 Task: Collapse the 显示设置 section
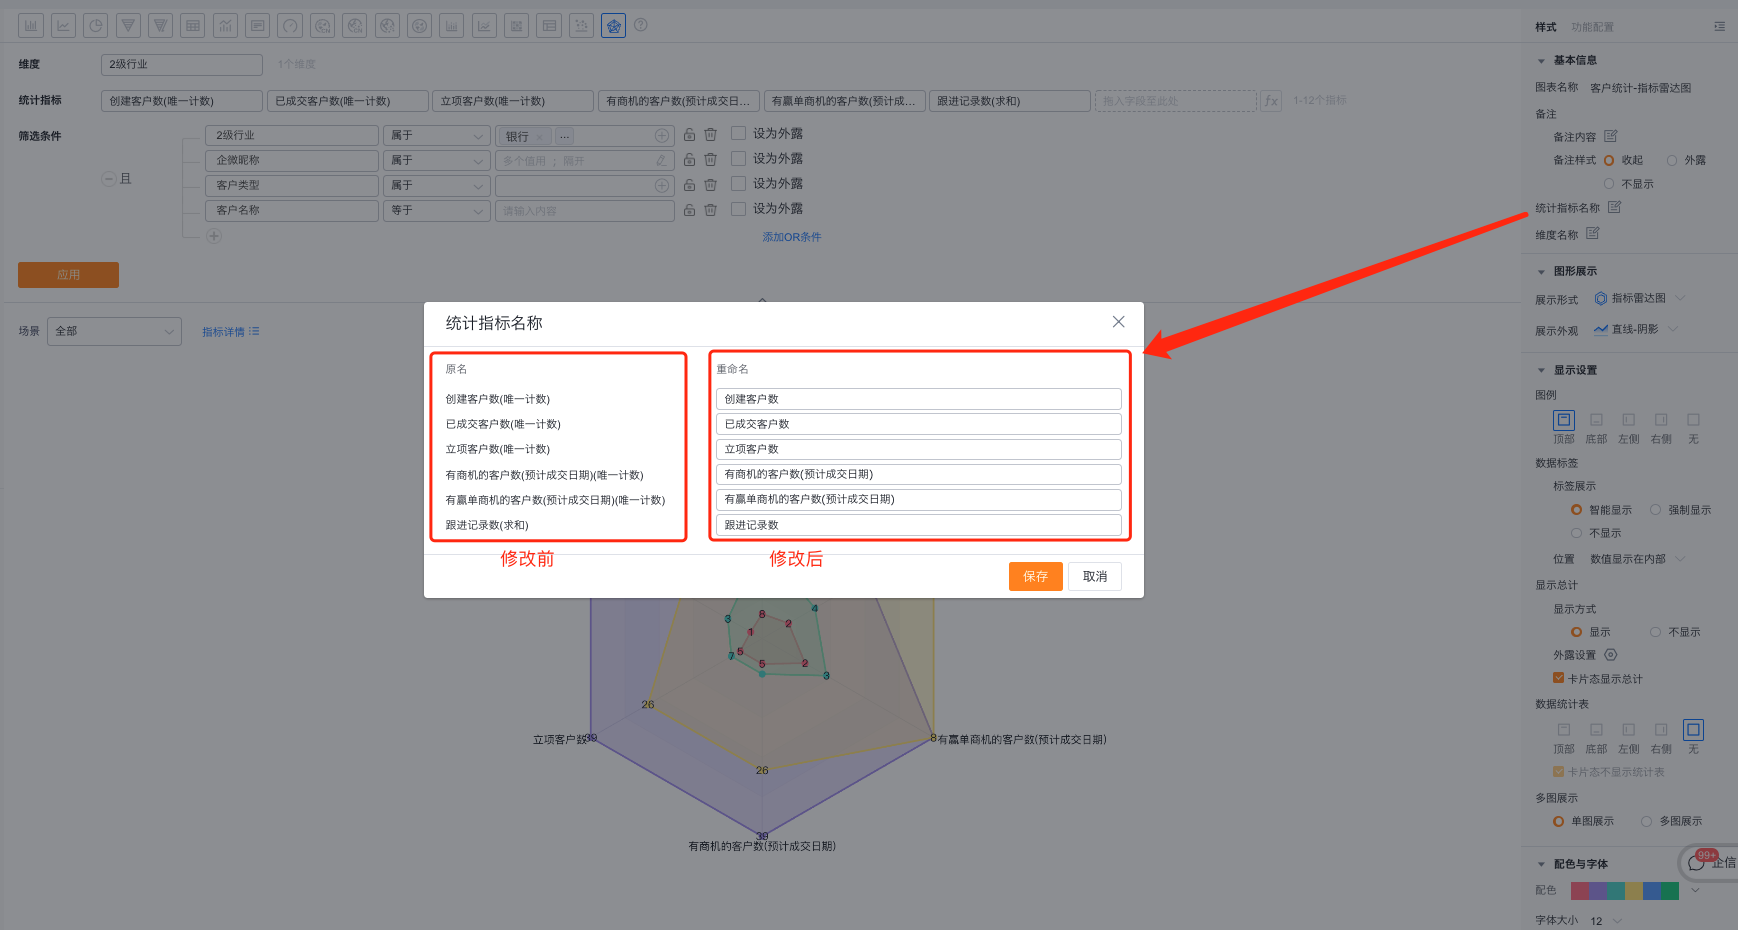1541,371
